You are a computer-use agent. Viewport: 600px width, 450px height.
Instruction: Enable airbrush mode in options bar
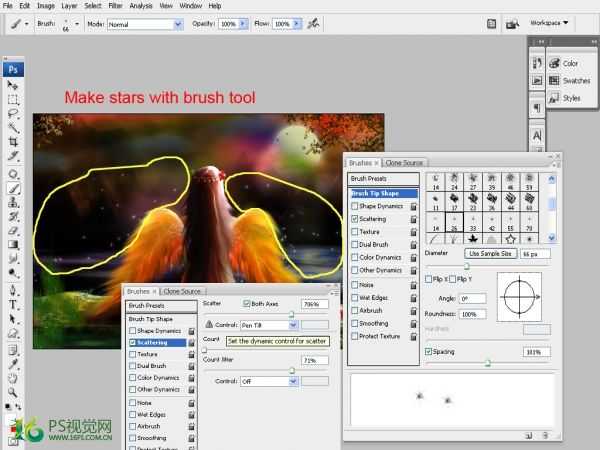pos(315,23)
